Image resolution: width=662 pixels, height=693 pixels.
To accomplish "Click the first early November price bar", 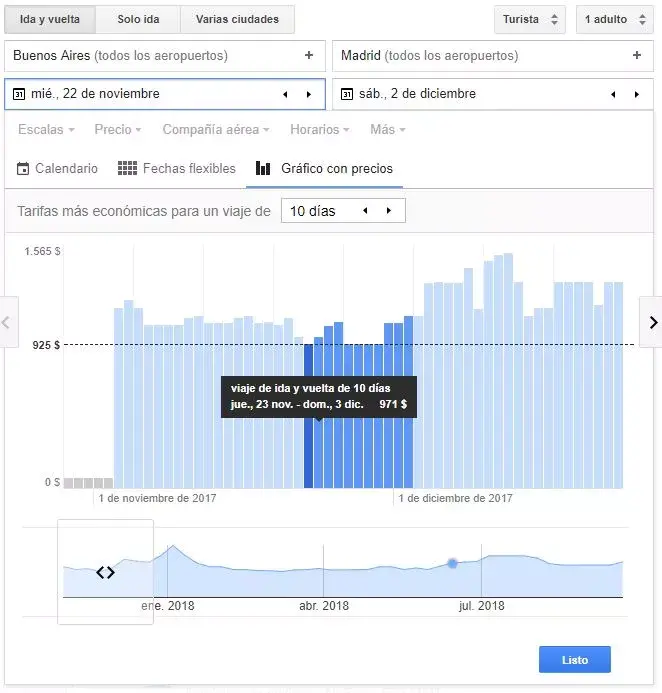I will [x=118, y=398].
